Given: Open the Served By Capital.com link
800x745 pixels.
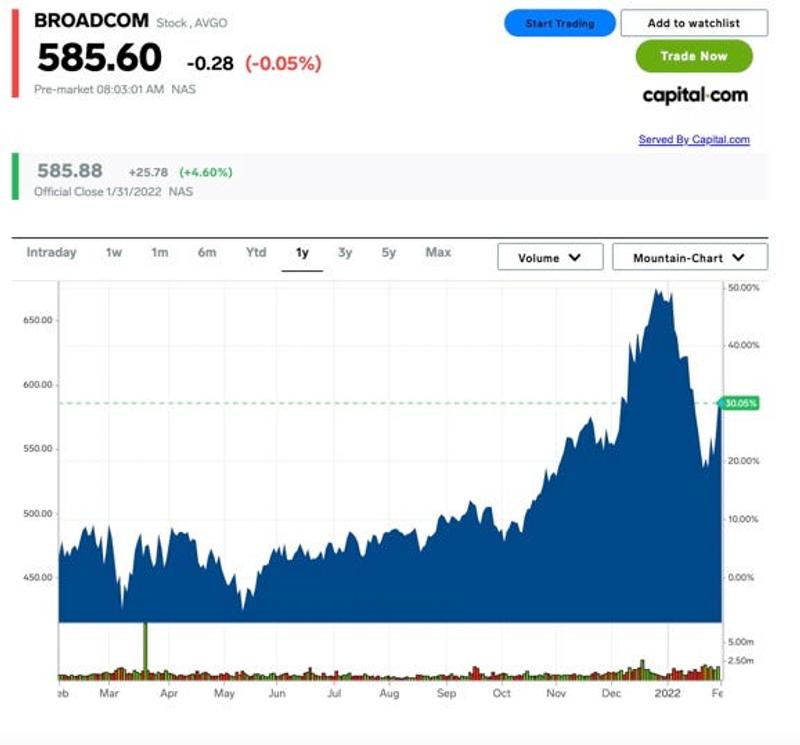Looking at the screenshot, I should 694,139.
